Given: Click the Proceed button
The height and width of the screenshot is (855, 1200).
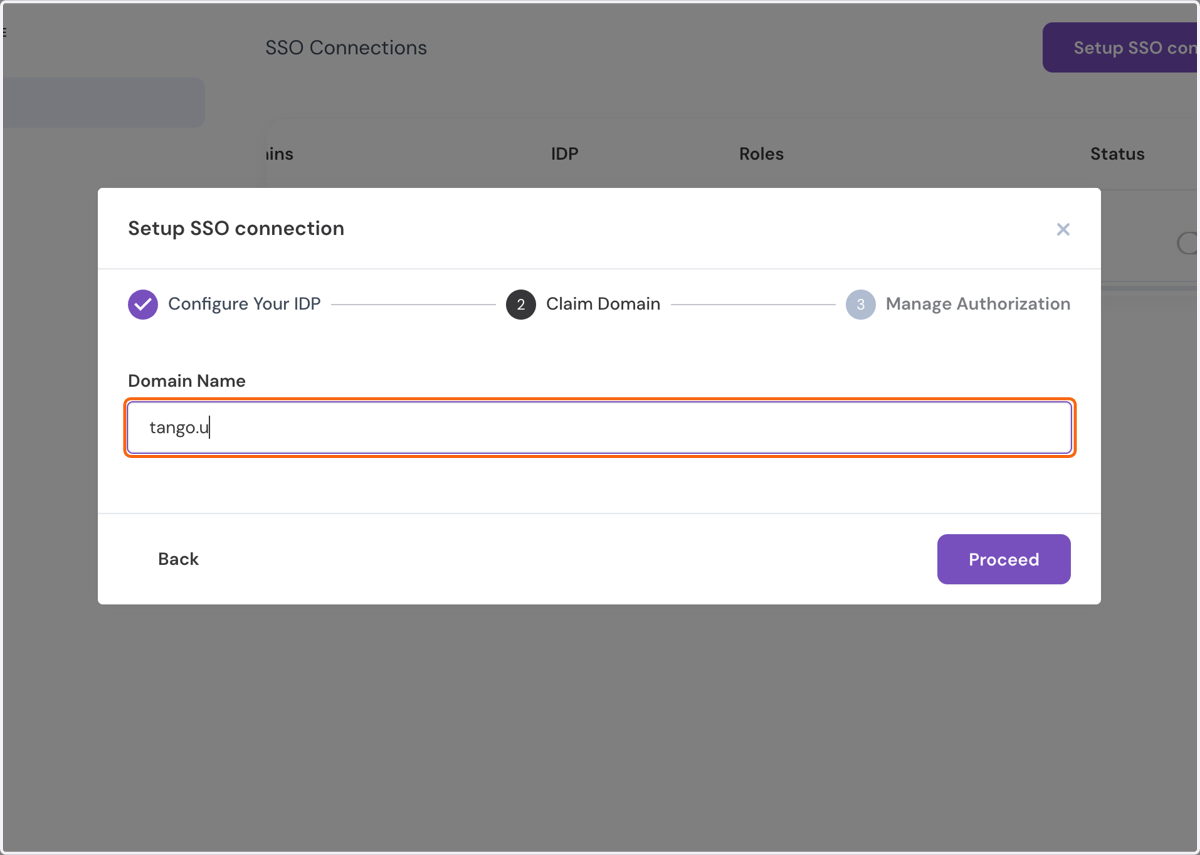Looking at the screenshot, I should 1004,559.
